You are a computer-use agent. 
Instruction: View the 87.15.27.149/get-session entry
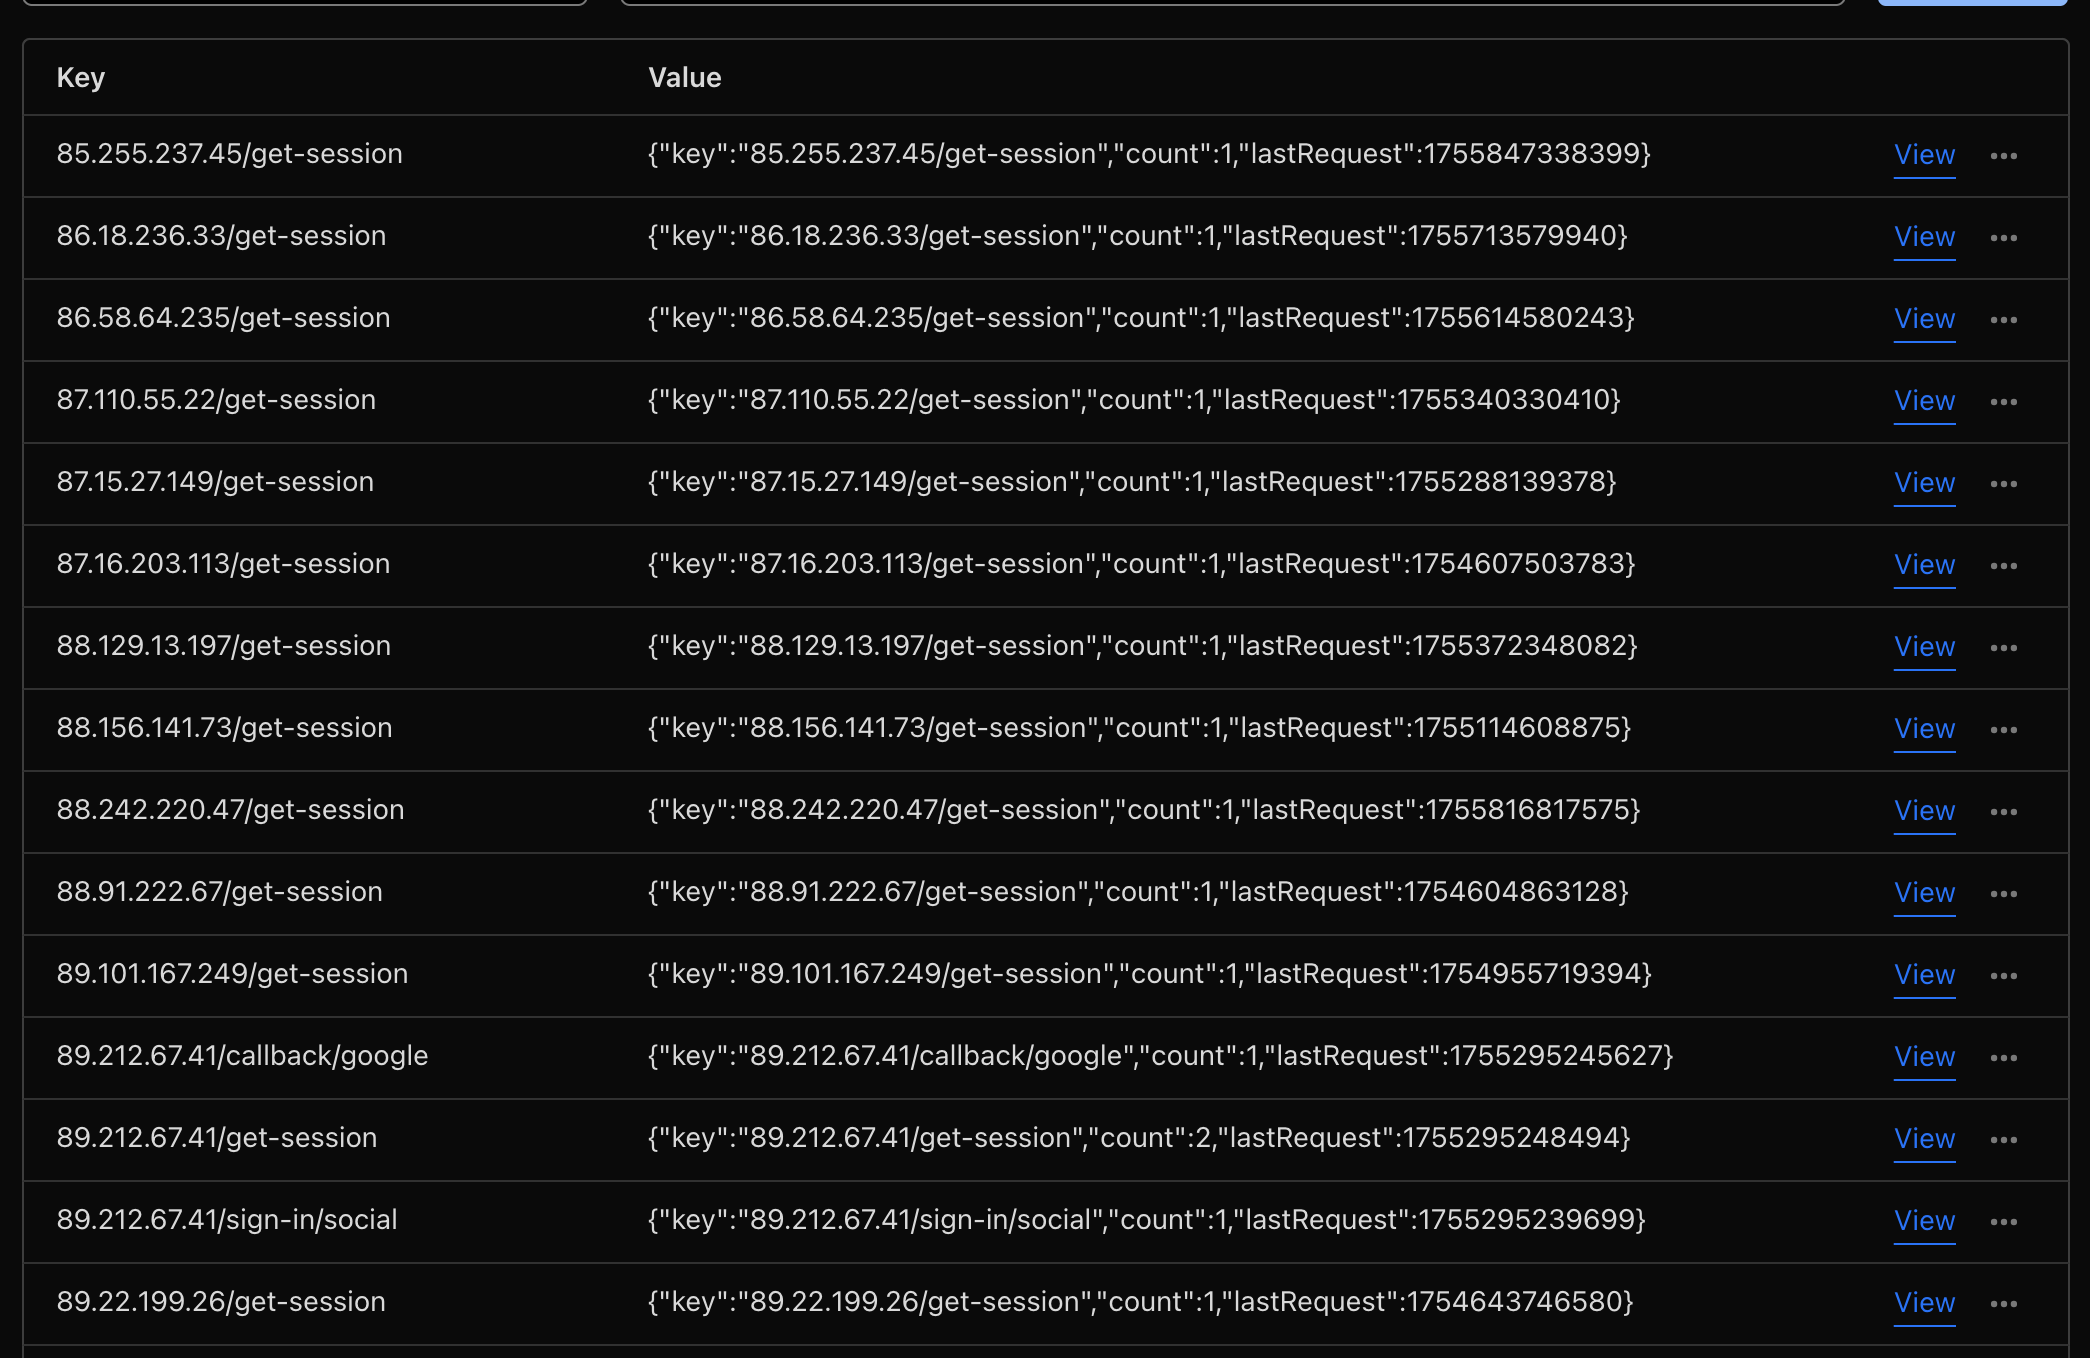[x=1924, y=483]
